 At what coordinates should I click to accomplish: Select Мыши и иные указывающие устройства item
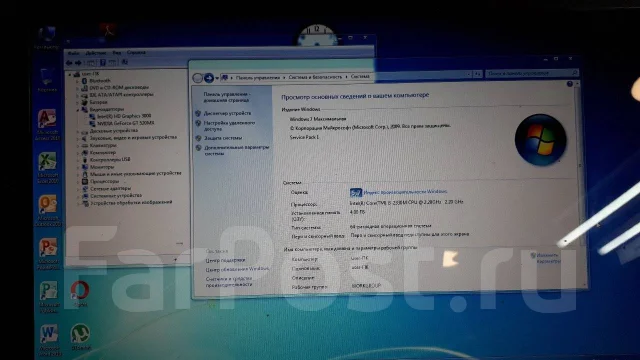point(136,173)
